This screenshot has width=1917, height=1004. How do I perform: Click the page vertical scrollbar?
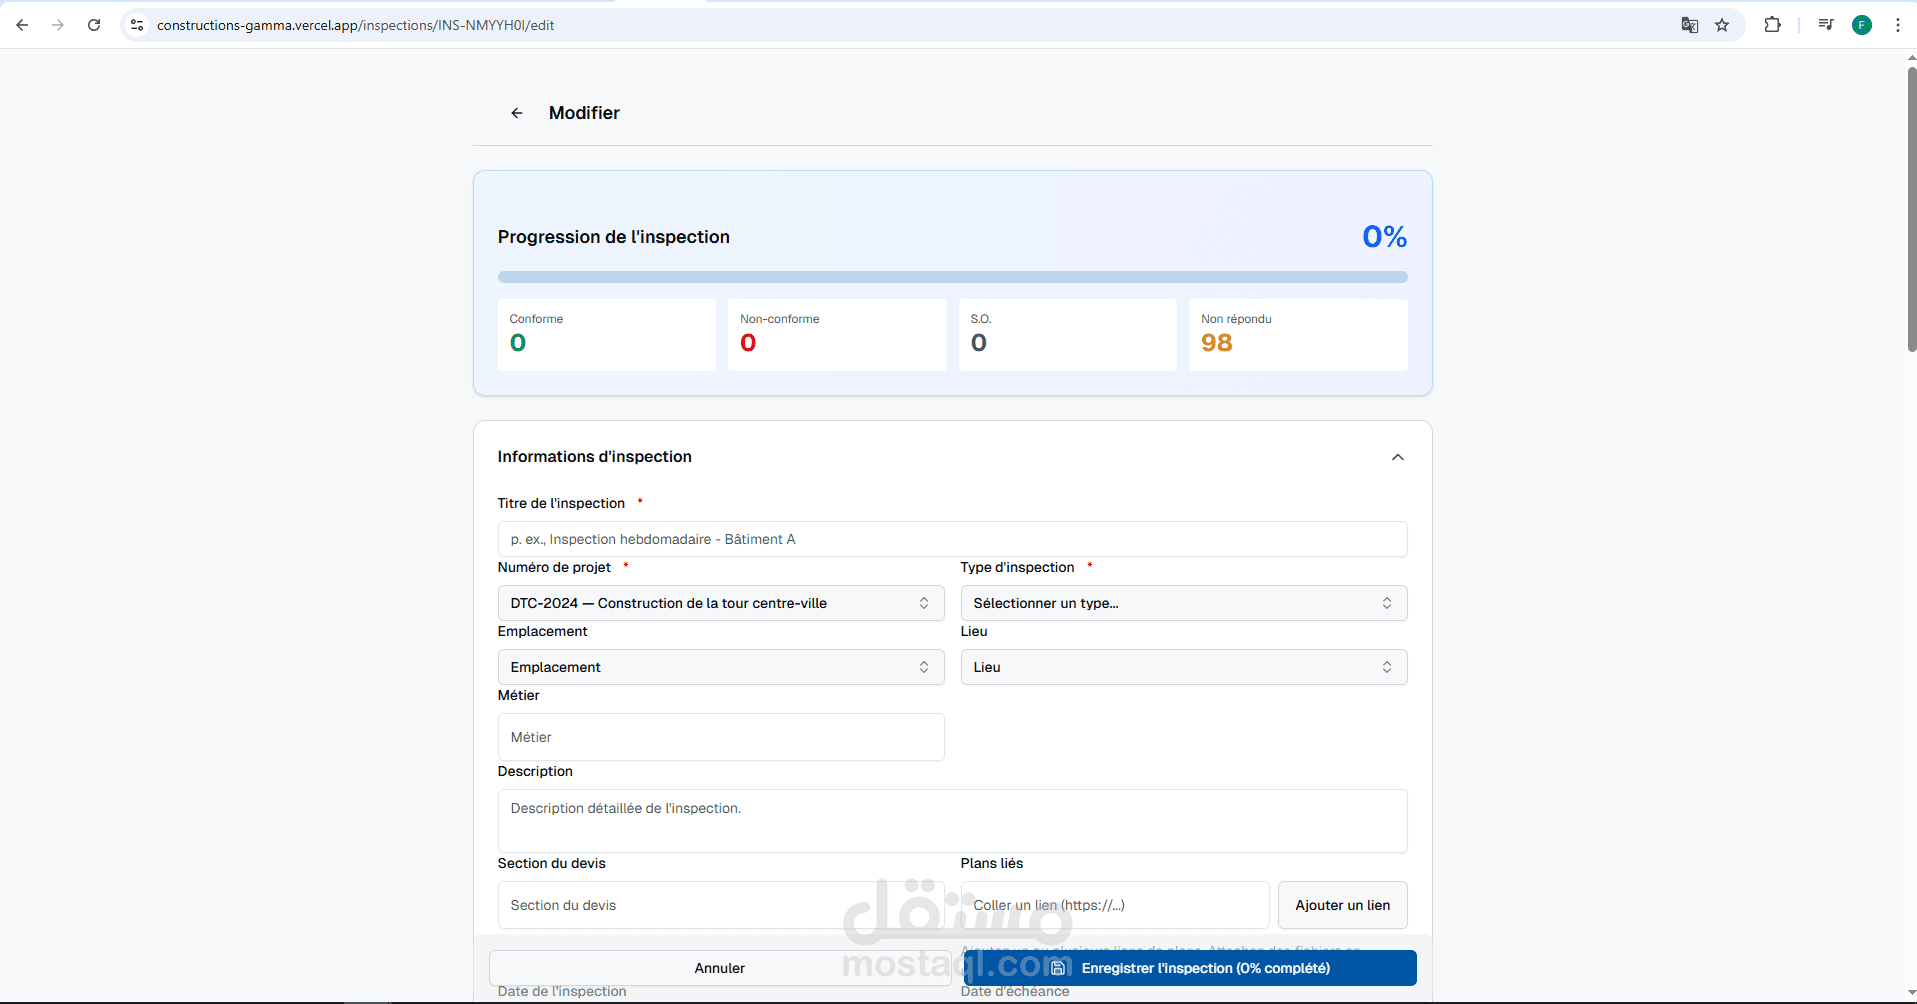(x=1912, y=210)
